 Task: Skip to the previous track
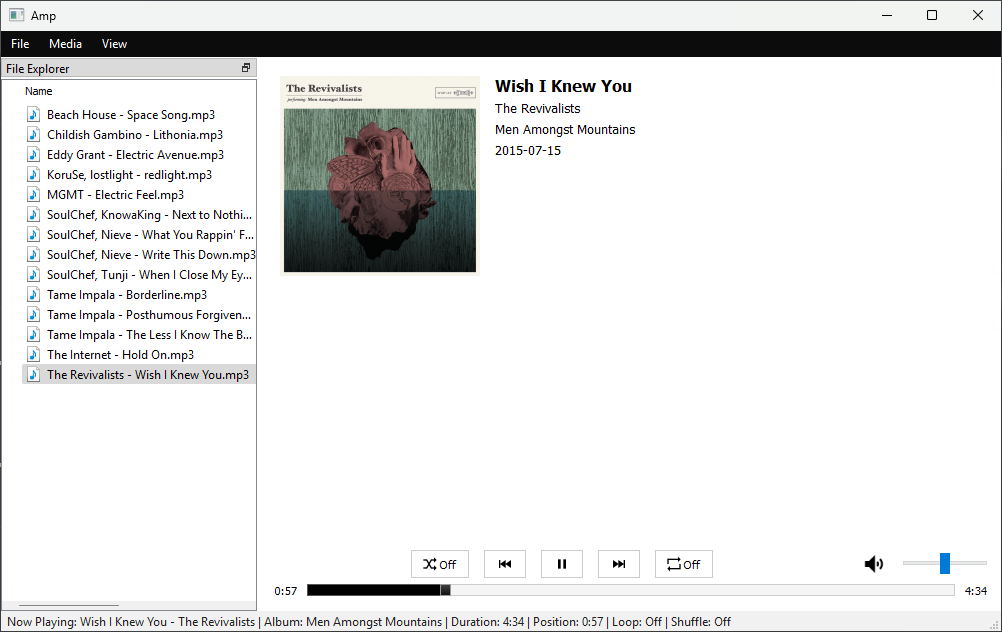(505, 564)
